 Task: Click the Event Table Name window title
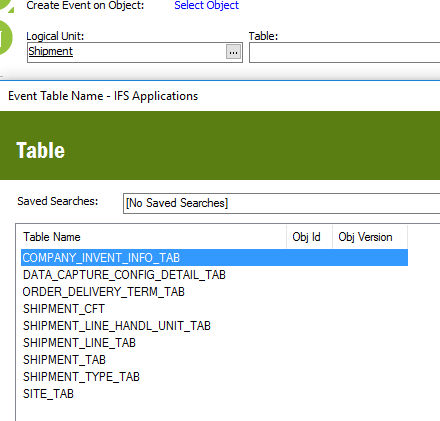(103, 96)
